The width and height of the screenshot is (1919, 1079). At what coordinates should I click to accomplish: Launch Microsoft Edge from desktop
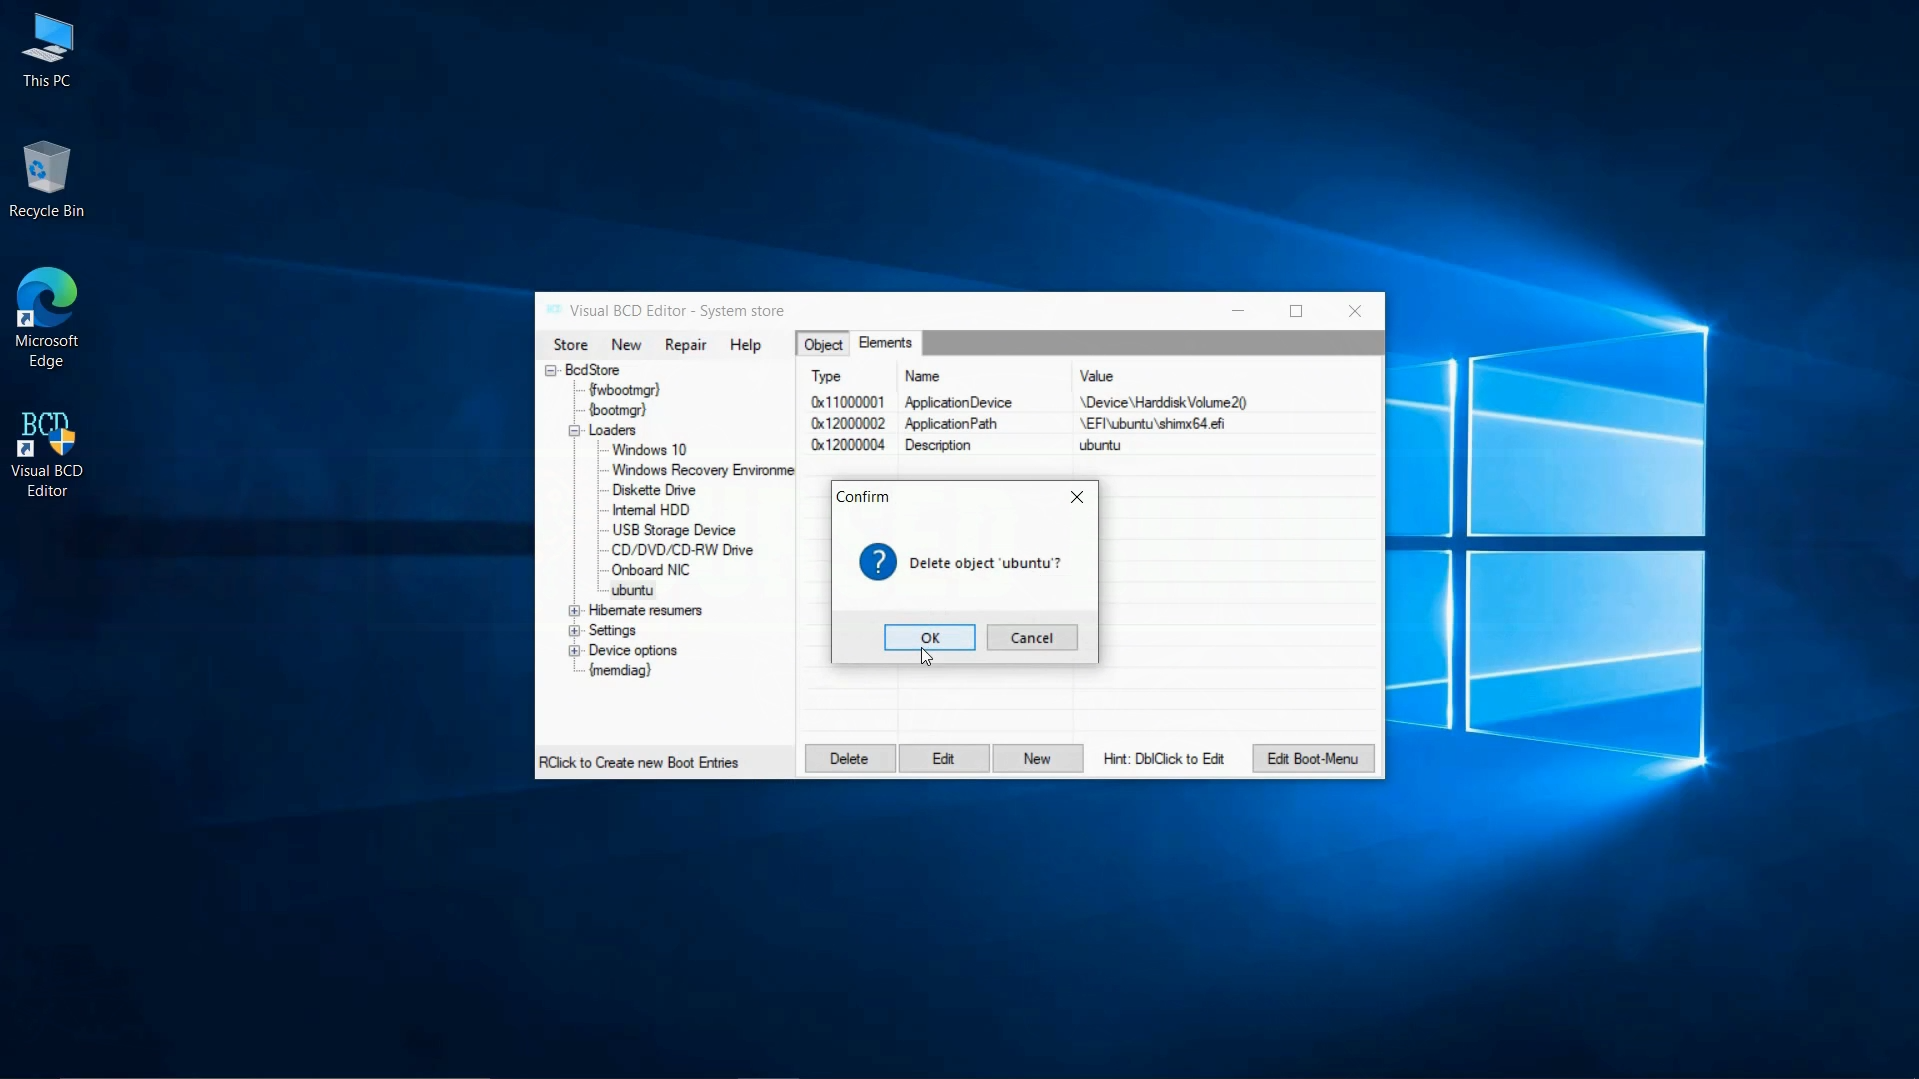[46, 318]
